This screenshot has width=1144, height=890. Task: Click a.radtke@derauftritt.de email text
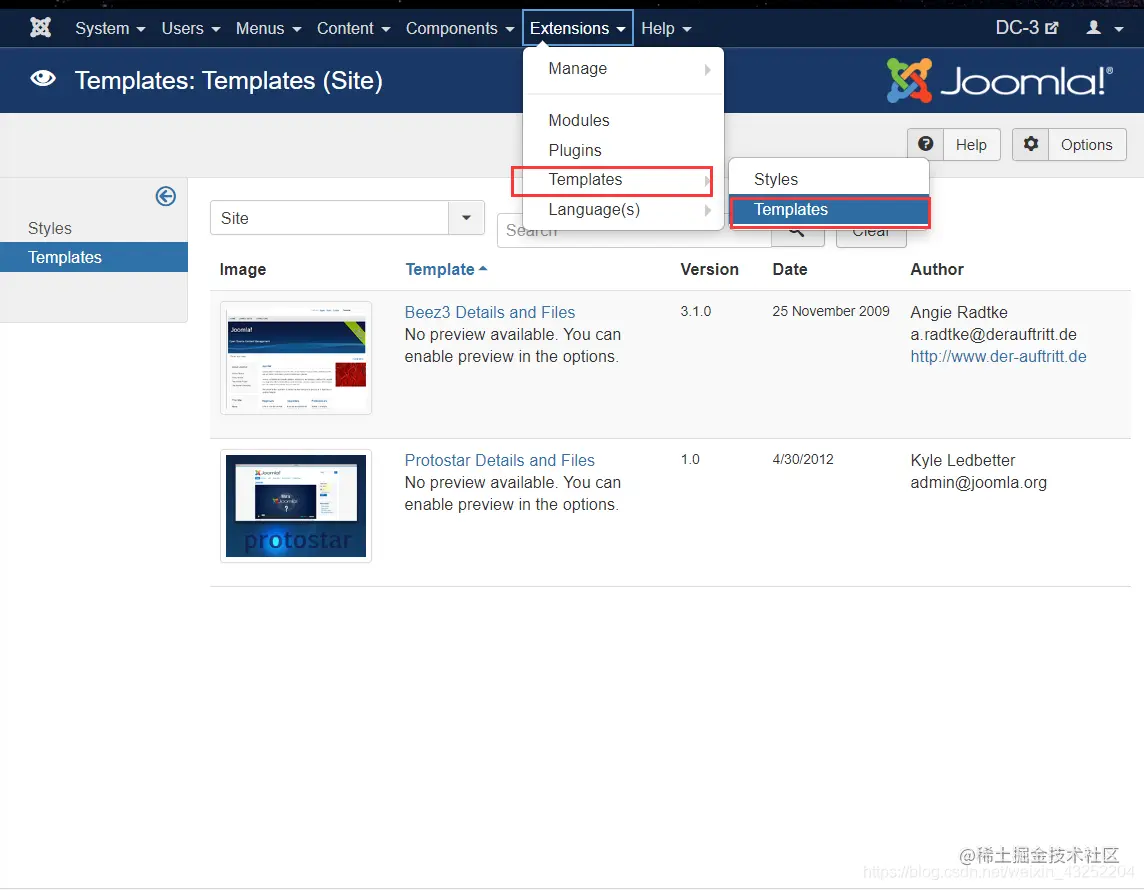(x=994, y=334)
